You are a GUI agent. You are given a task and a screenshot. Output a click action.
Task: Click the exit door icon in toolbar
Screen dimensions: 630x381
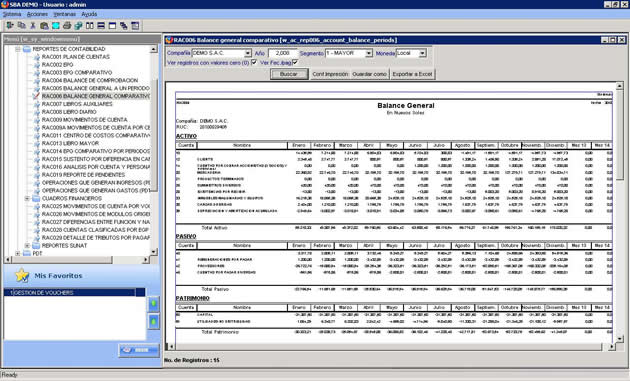click(10, 26)
